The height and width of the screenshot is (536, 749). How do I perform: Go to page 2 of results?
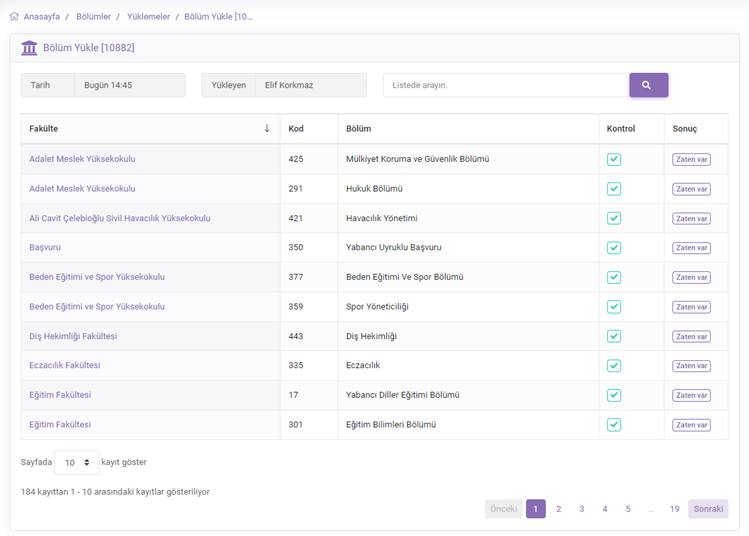coord(558,509)
